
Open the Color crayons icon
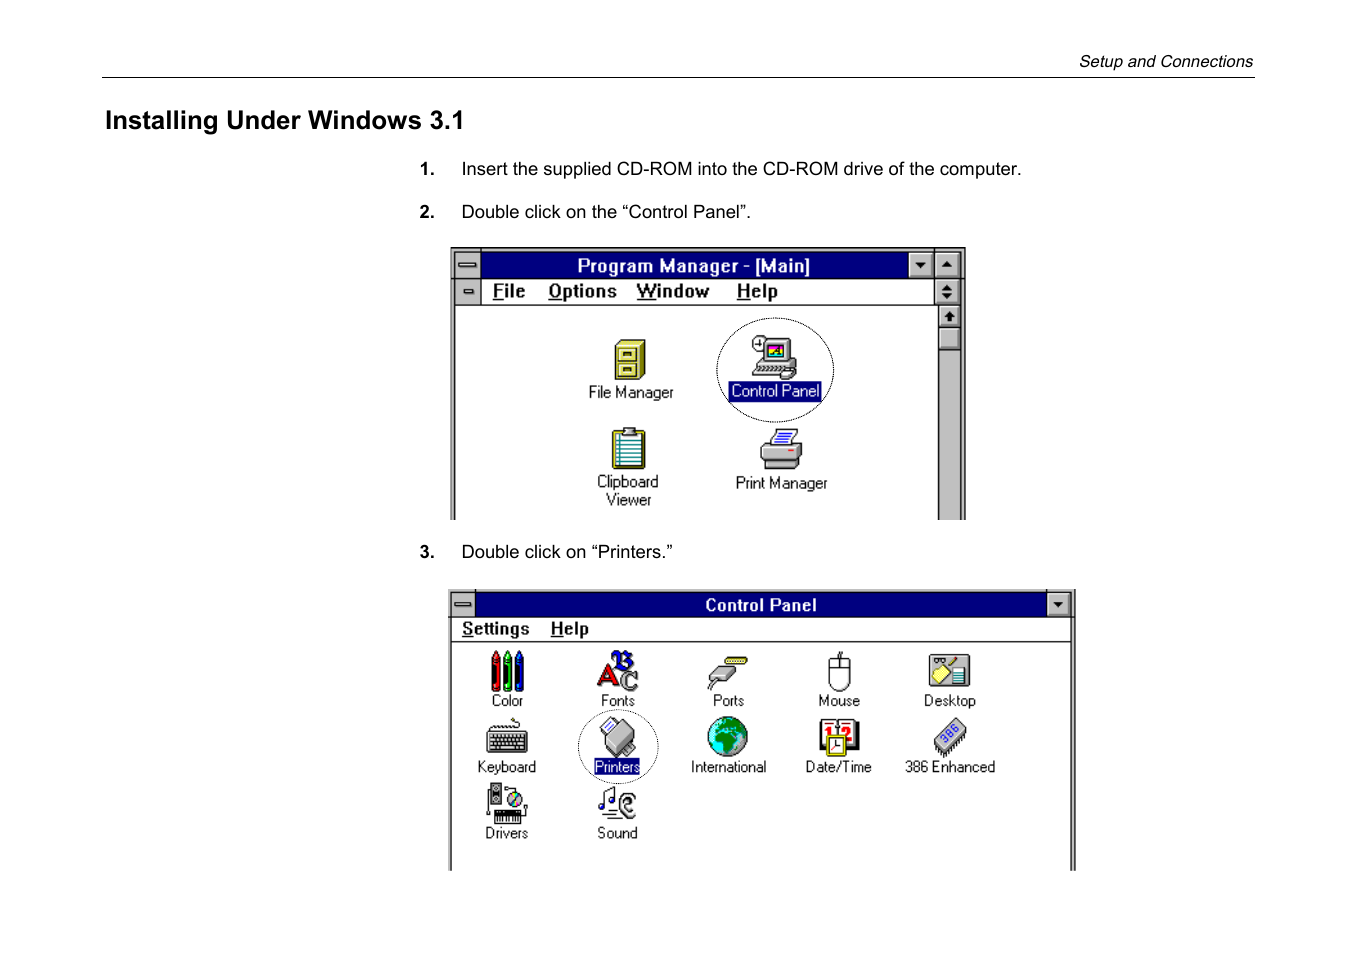[x=507, y=671]
